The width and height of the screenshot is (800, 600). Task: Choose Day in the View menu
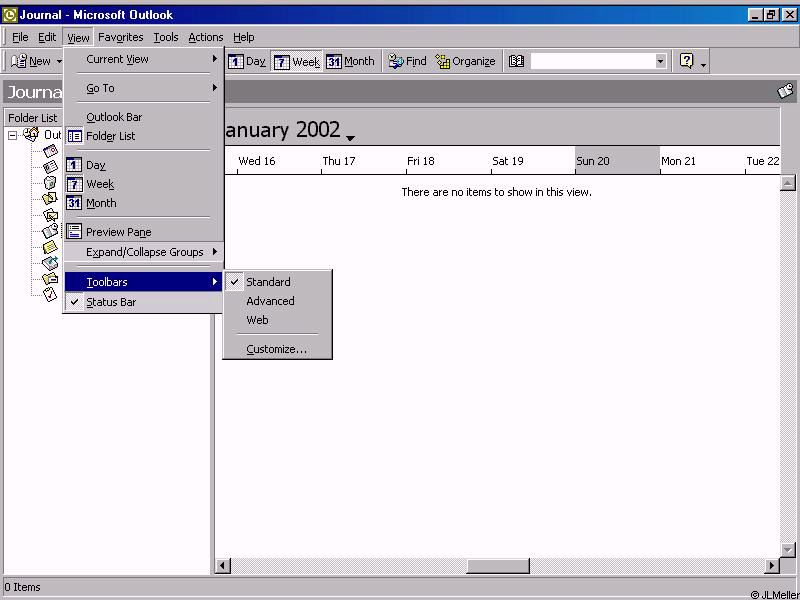pyautogui.click(x=144, y=165)
